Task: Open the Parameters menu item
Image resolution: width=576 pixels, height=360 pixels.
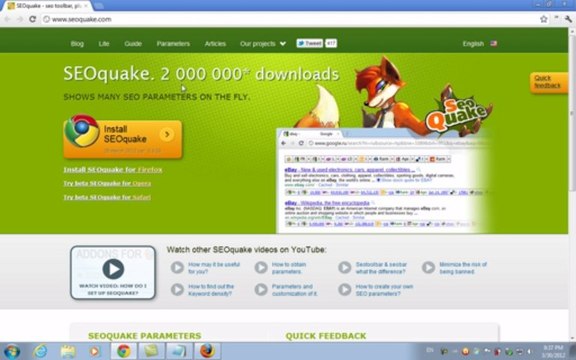Action: [x=173, y=44]
